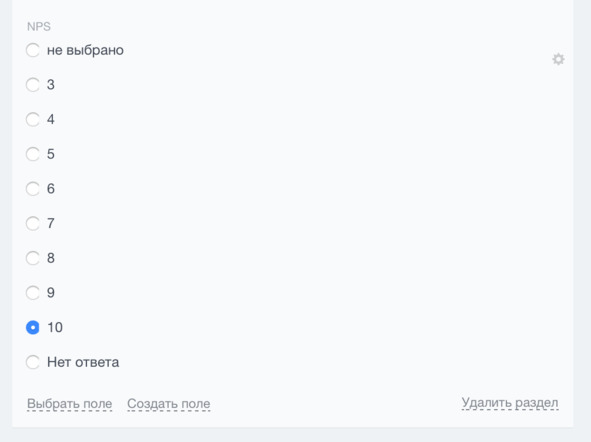Screen dimensions: 591x442
Task: Click the "не выбрано" text label
Action: coord(85,50)
